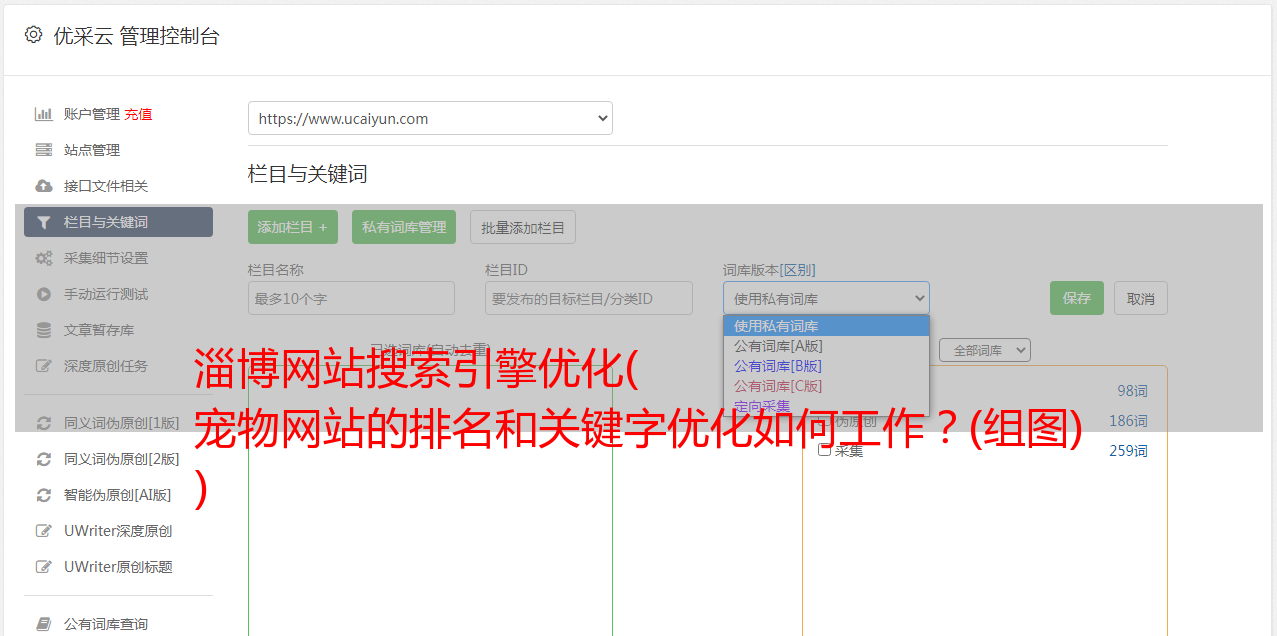Viewport: 1277px width, 636px height.
Task: Focus the 栏目ID input field
Action: pyautogui.click(x=589, y=298)
